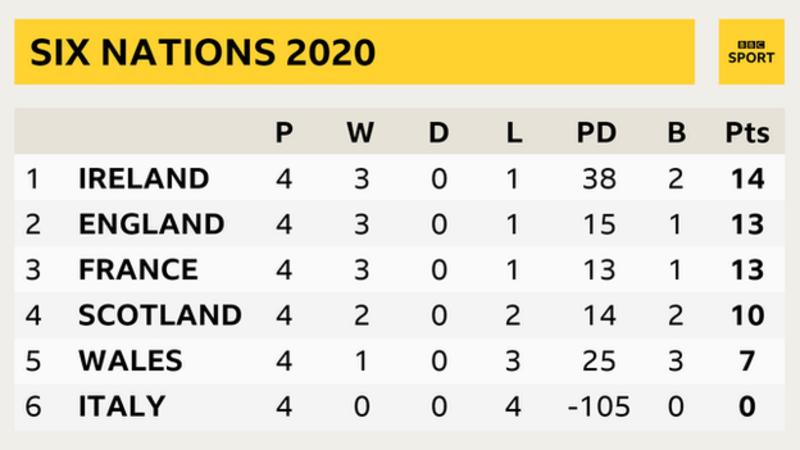Select the ITALY team name
This screenshot has height=450, width=800.
tap(121, 406)
